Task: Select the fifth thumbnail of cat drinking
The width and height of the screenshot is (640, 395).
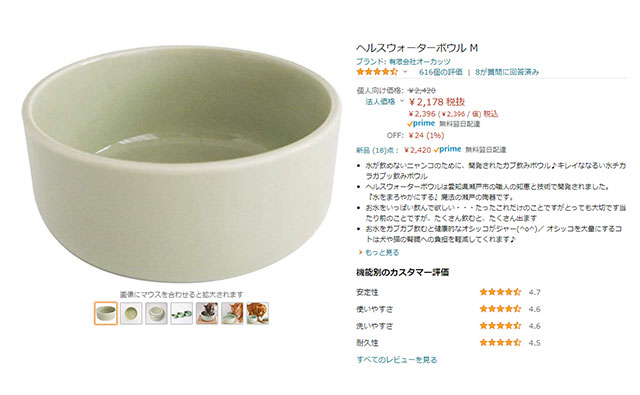Action: 207,313
